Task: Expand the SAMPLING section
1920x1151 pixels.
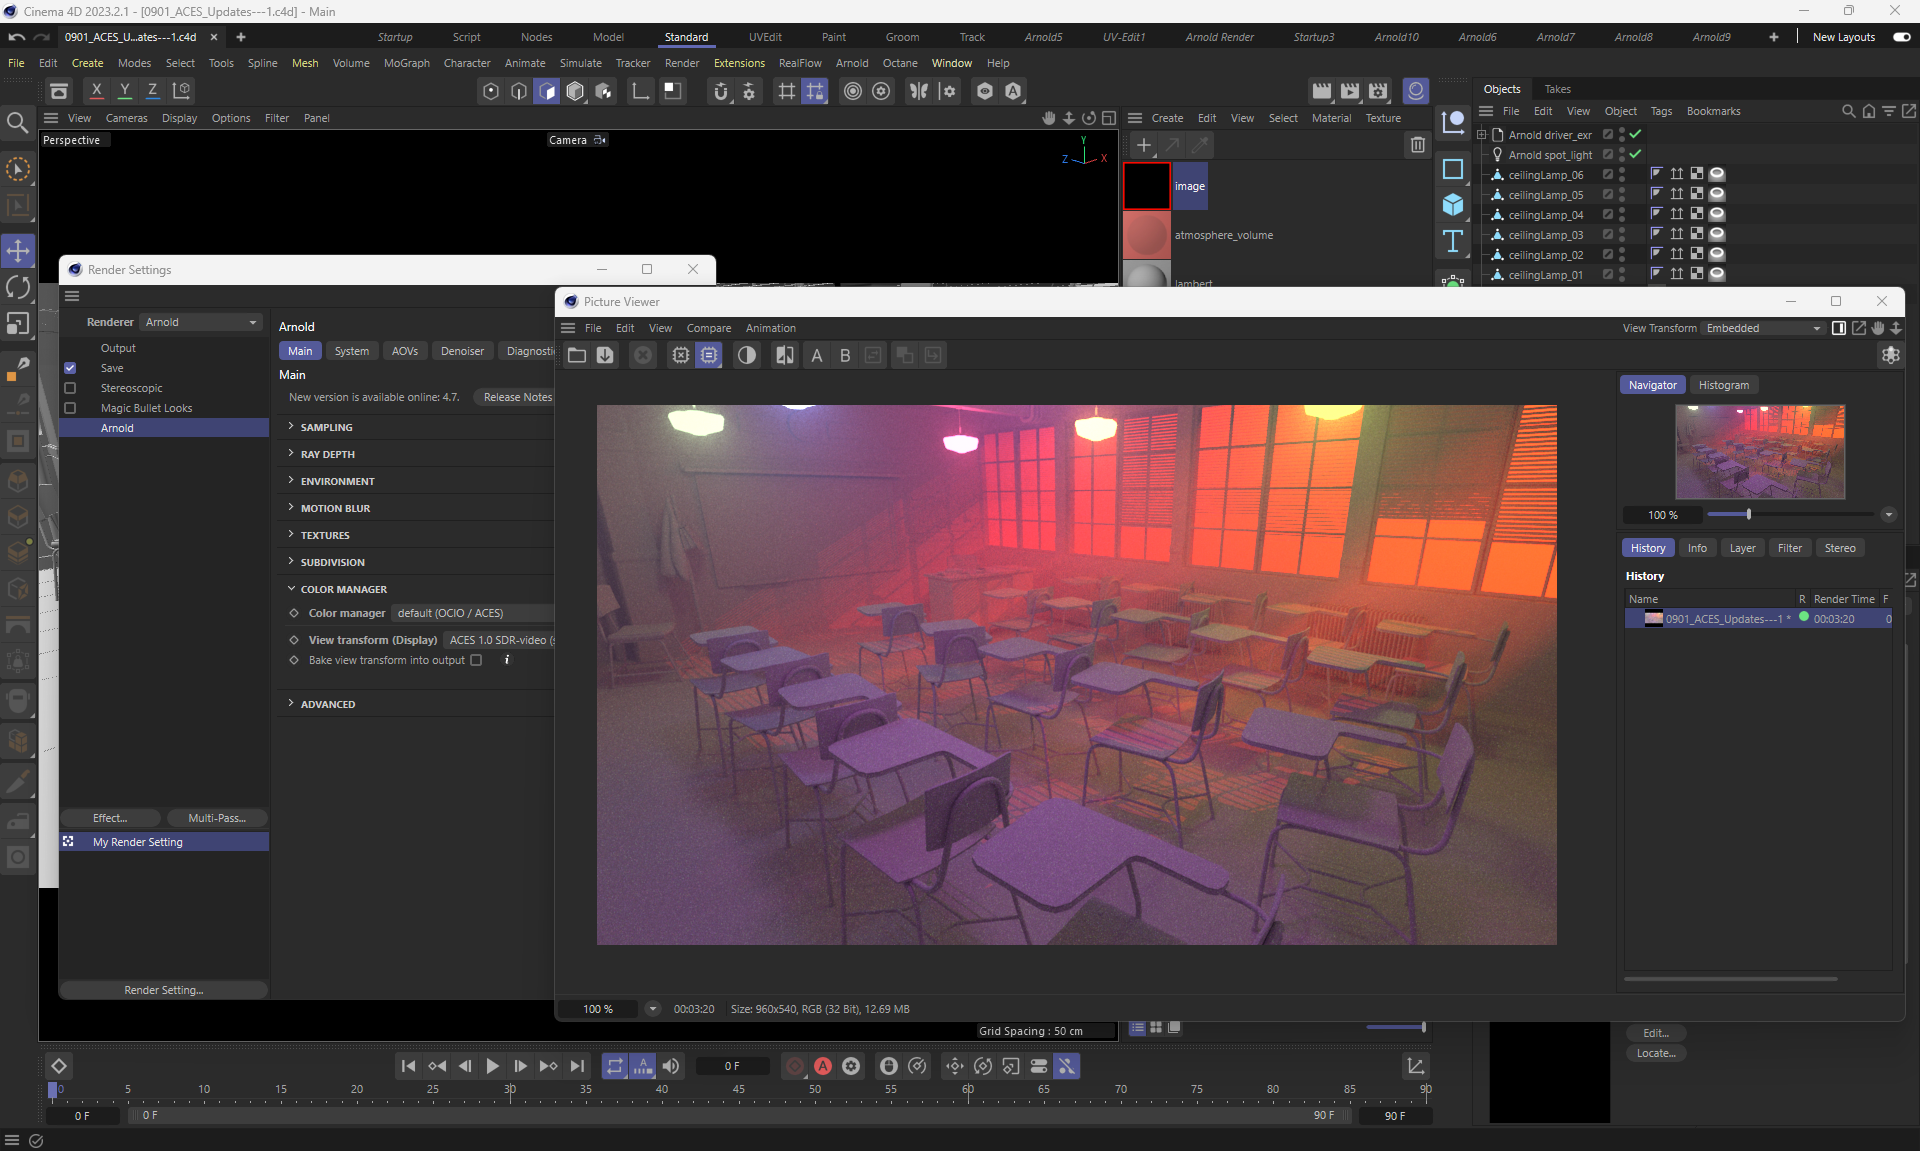Action: tap(326, 427)
